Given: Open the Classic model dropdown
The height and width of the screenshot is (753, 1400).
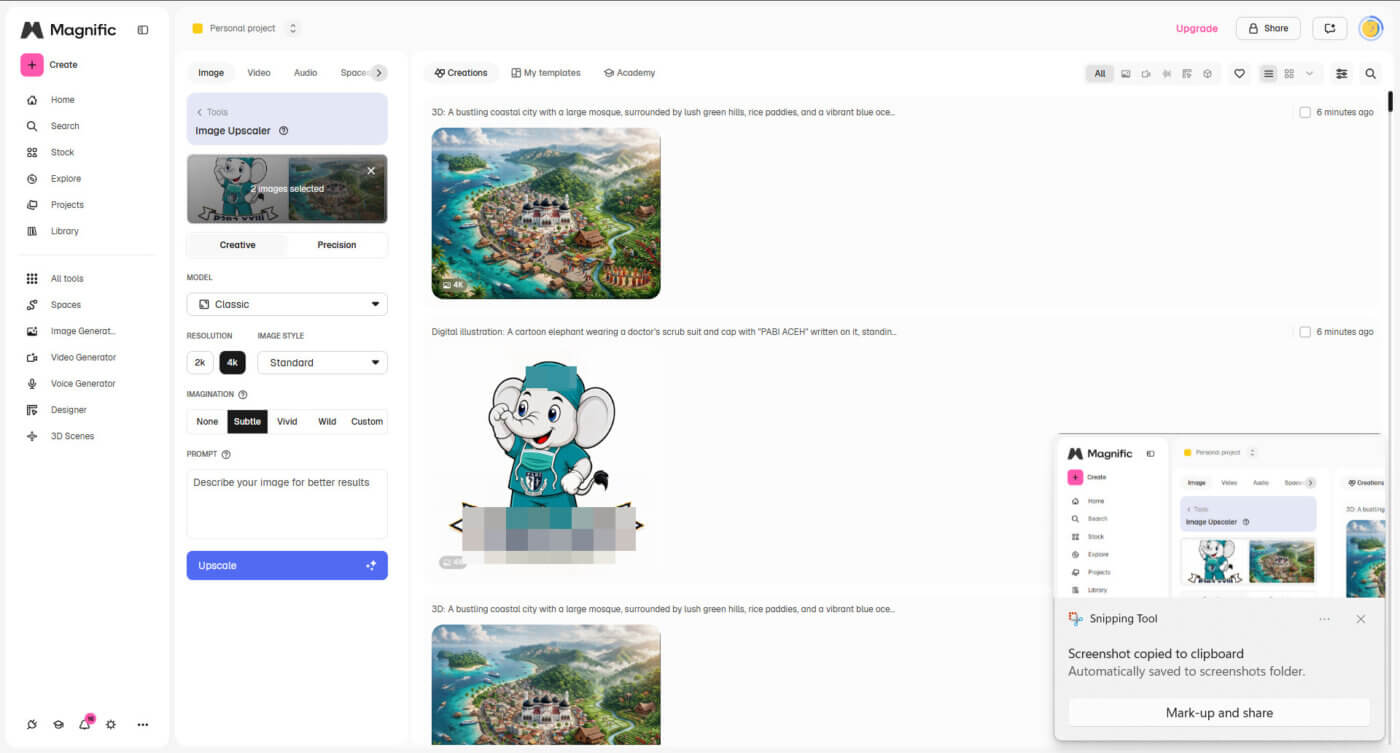Looking at the screenshot, I should (x=287, y=304).
